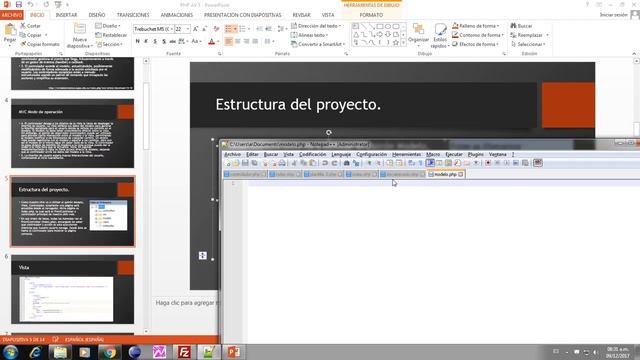640x360 pixels.
Task: Open Notepad++ Plugins menu
Action: point(475,155)
